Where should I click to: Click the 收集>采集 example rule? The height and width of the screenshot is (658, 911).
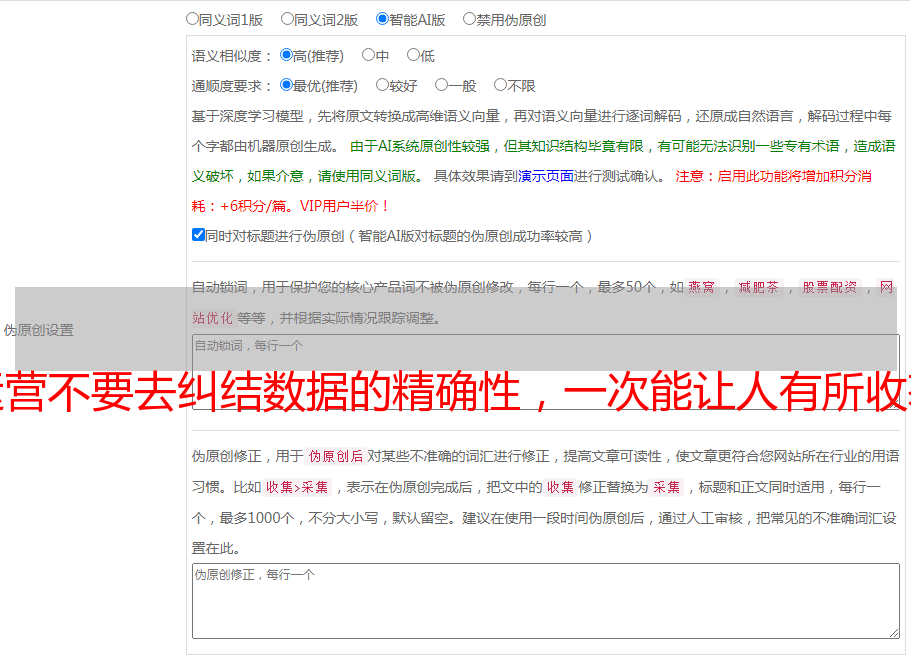click(297, 487)
